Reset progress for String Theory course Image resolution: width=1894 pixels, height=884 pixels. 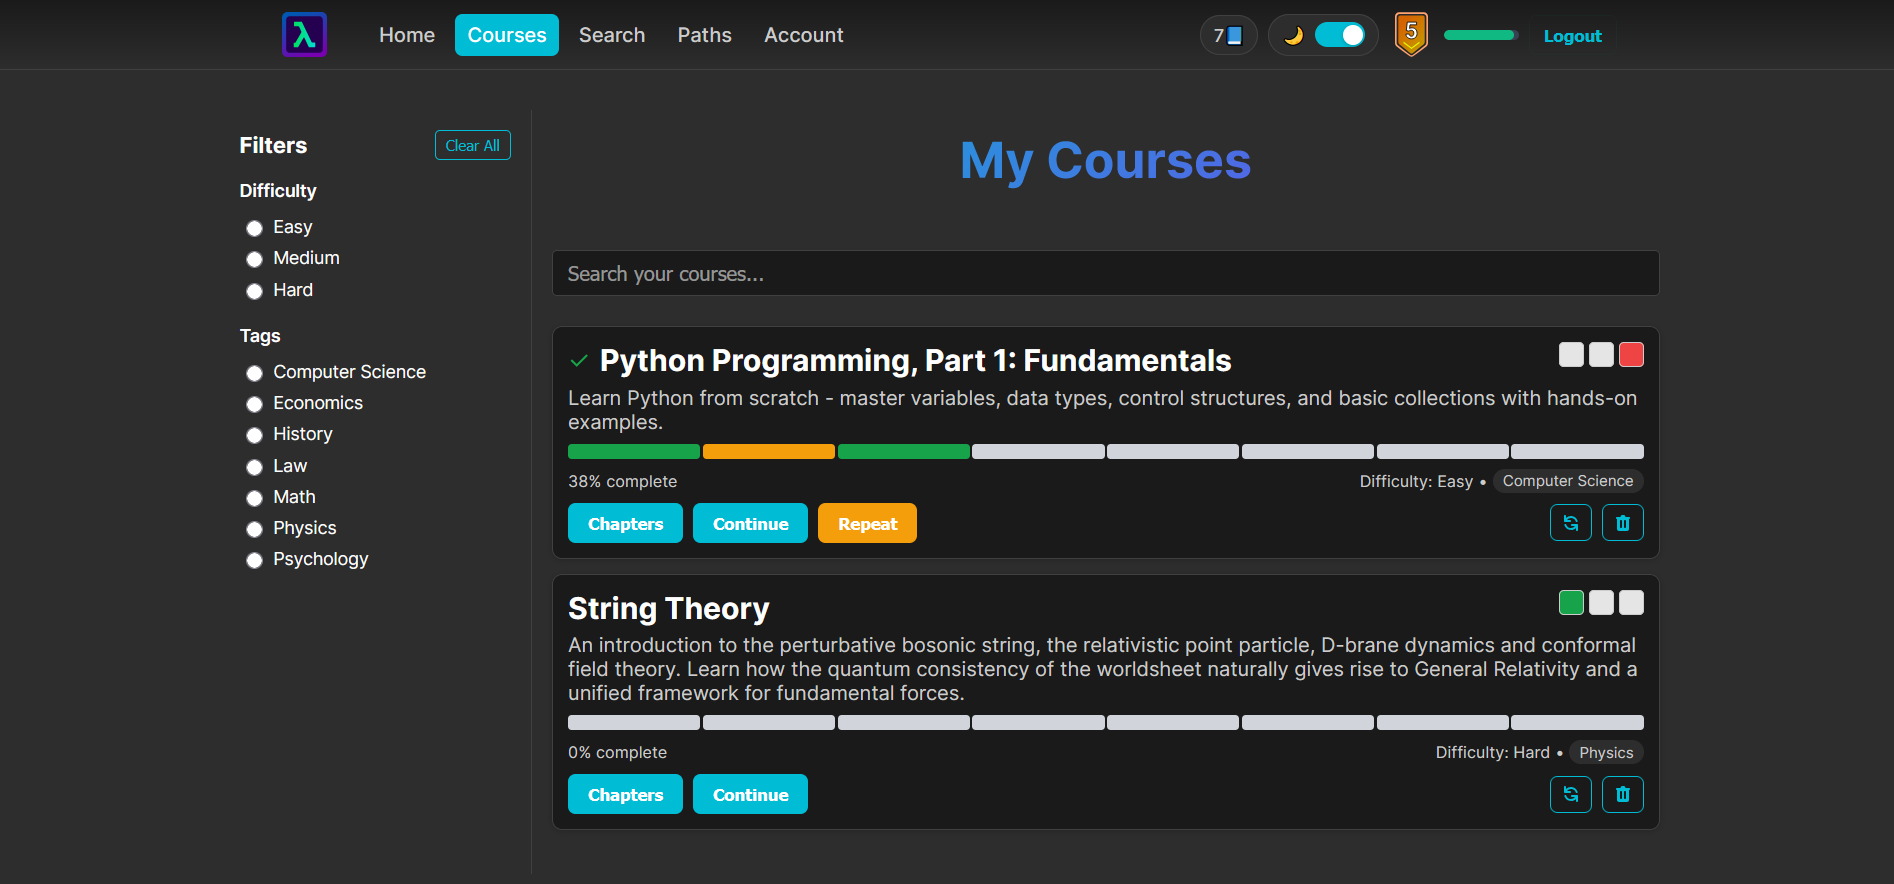[1571, 794]
